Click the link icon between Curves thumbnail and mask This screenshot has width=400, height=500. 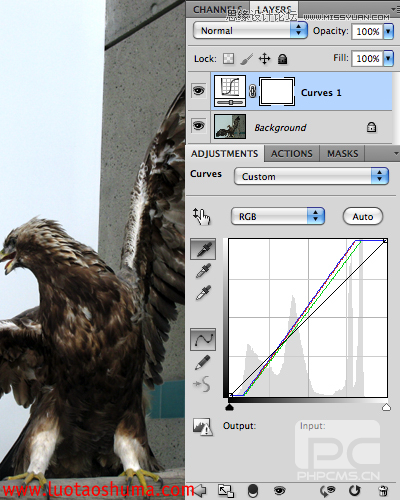252,91
